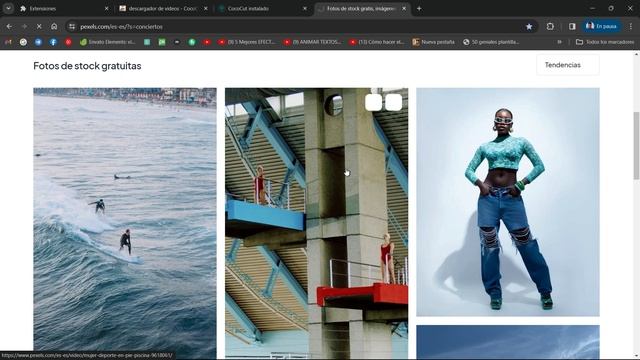
Task: Open the red circle bookmark after Facebook
Action: click(x=68, y=42)
